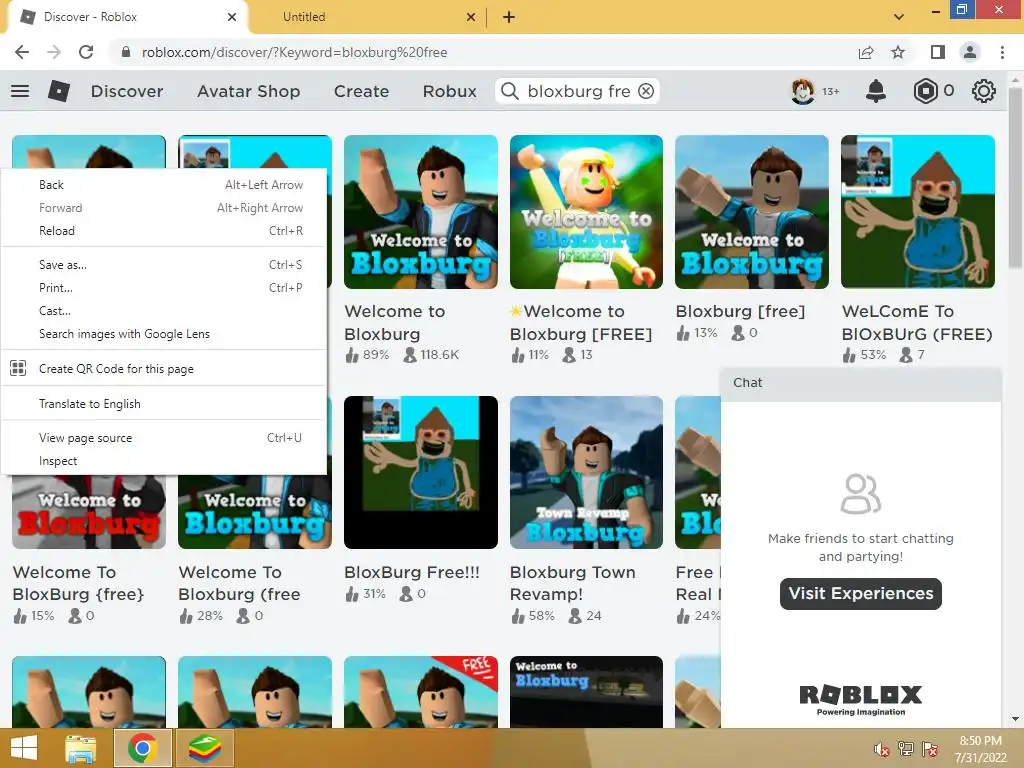1024x768 pixels.
Task: Choose Create QR Code for this page
Action: (164, 369)
